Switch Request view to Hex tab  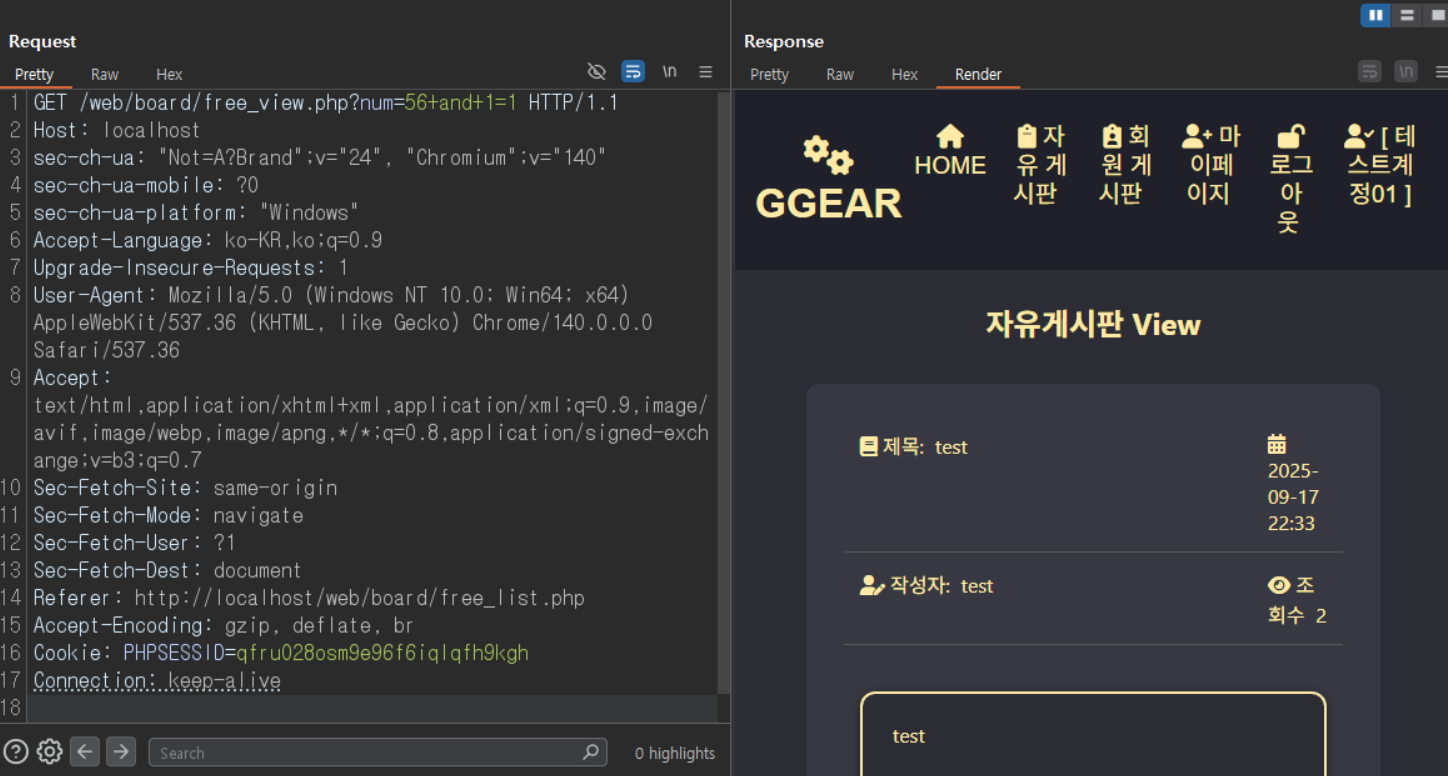click(x=169, y=74)
